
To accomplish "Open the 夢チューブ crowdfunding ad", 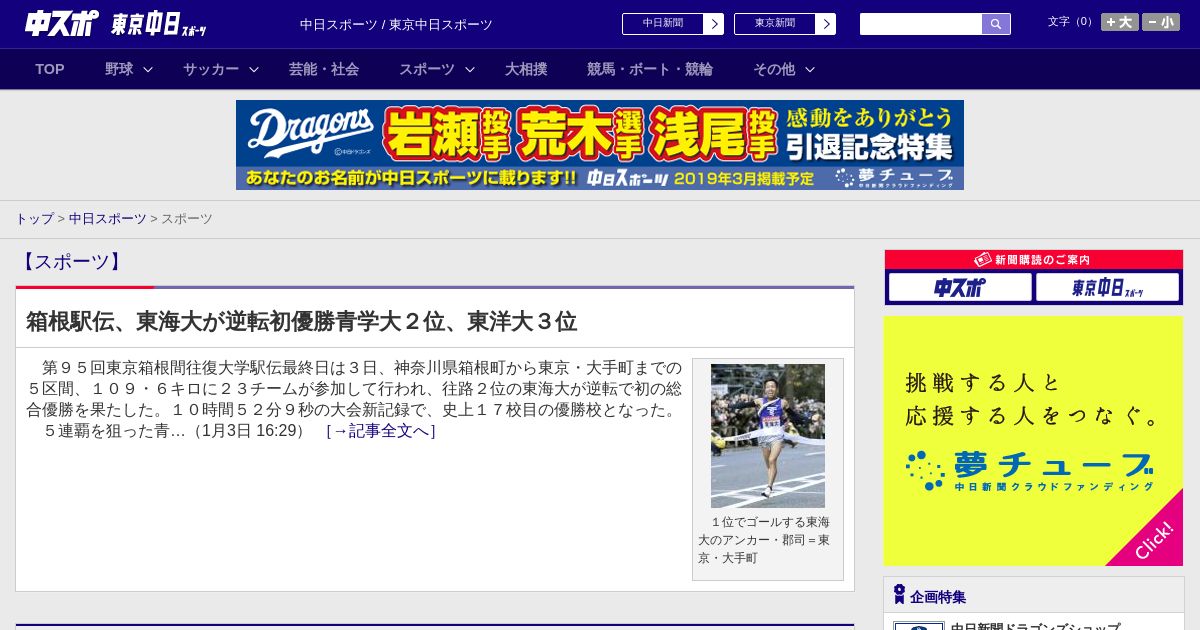I will (1034, 441).
